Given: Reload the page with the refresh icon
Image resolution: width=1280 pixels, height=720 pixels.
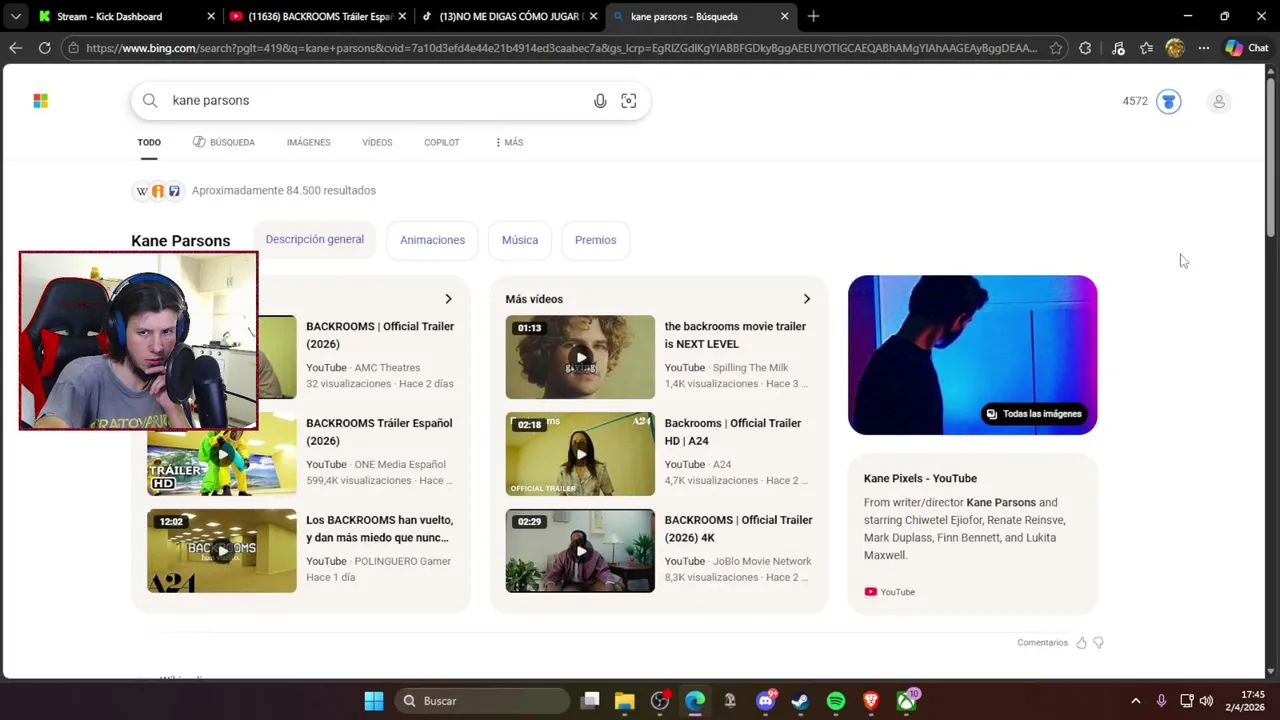Looking at the screenshot, I should point(45,48).
